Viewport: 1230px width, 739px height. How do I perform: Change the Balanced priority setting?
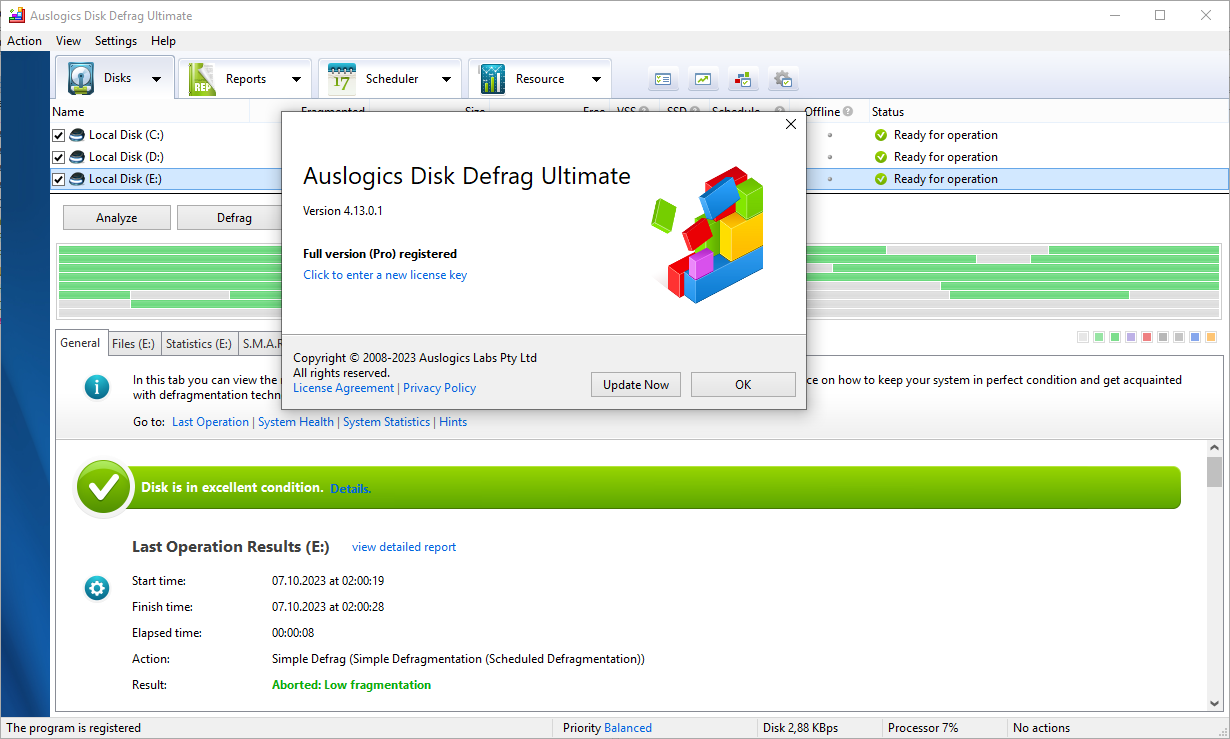coord(628,728)
